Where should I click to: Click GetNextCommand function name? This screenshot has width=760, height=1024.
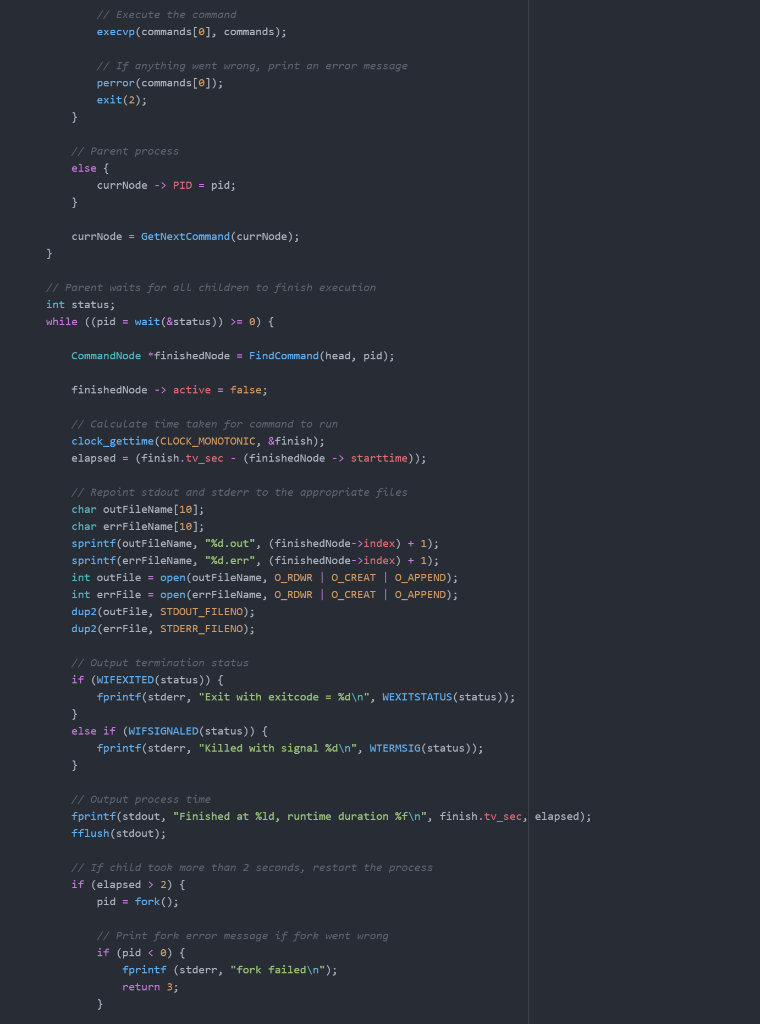pos(185,236)
